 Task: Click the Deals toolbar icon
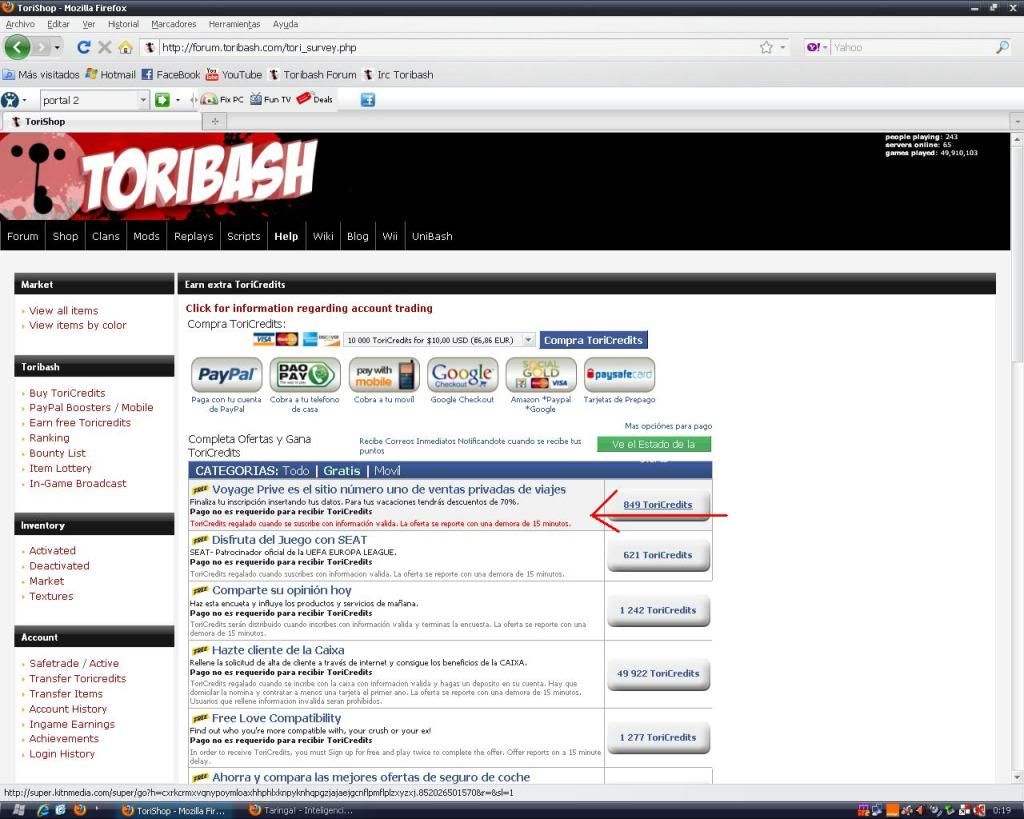point(315,100)
